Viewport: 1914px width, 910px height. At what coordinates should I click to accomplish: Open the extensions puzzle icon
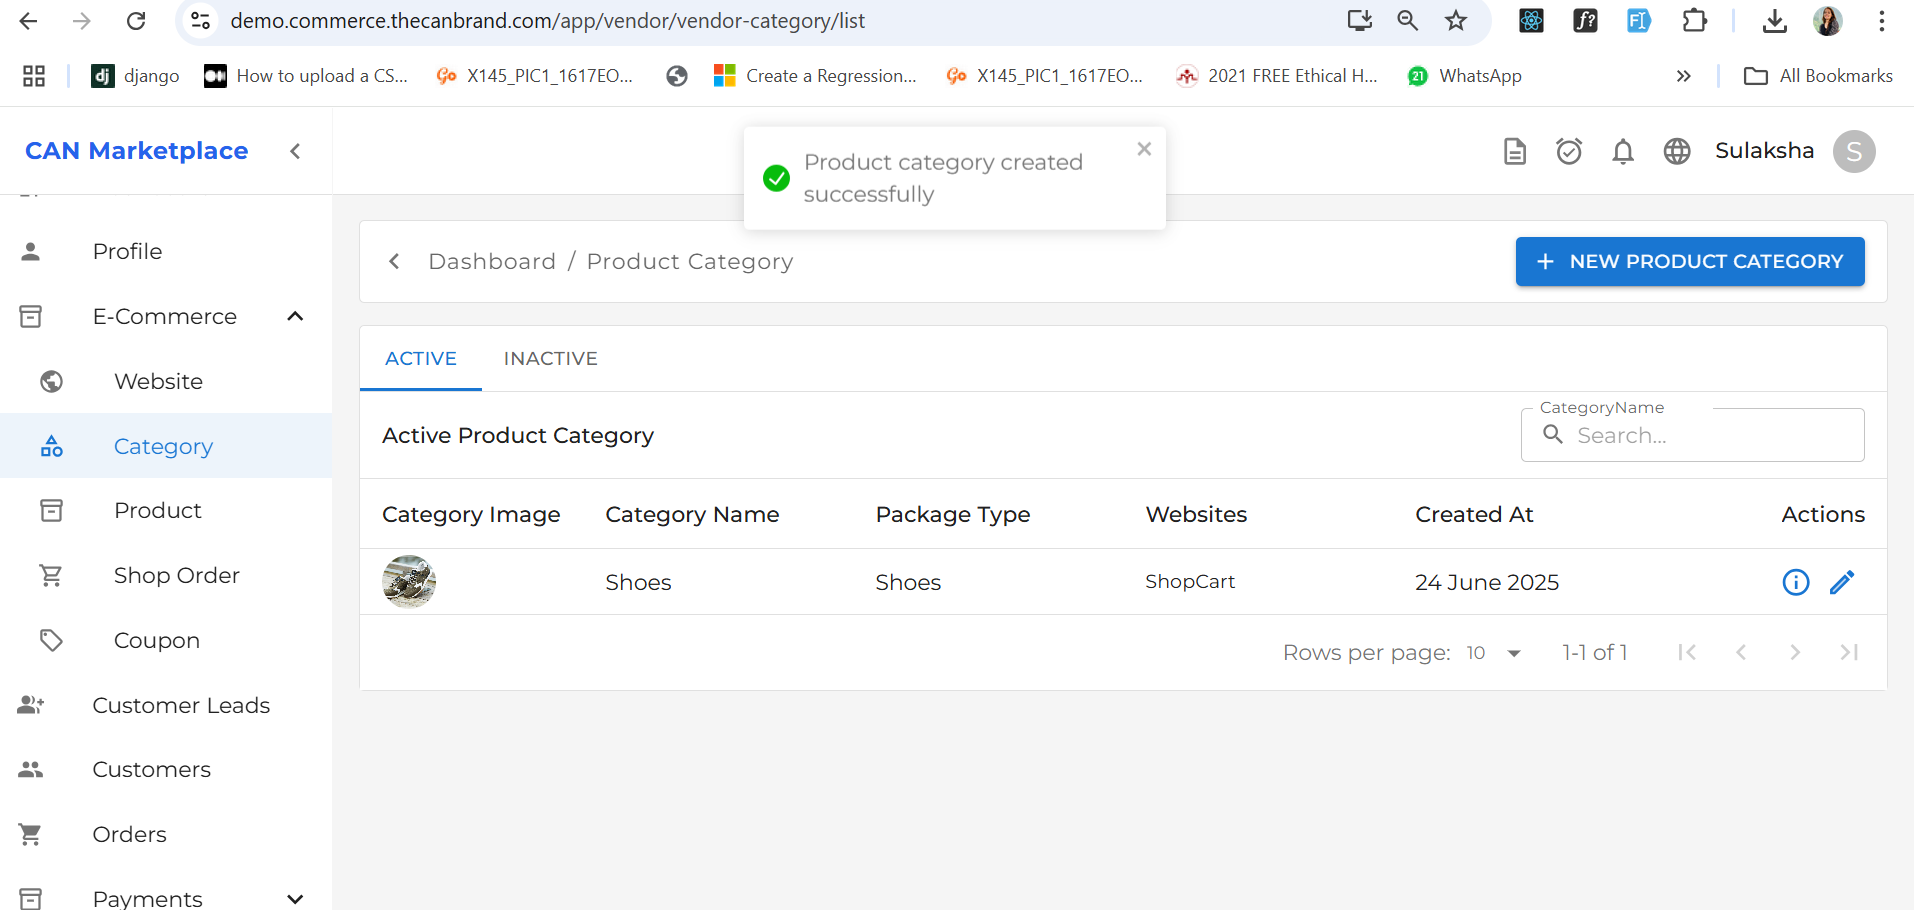click(1694, 21)
